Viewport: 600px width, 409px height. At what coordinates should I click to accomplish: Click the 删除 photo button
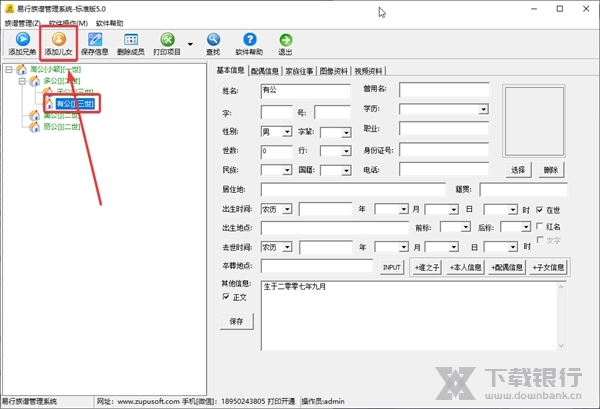click(x=551, y=170)
